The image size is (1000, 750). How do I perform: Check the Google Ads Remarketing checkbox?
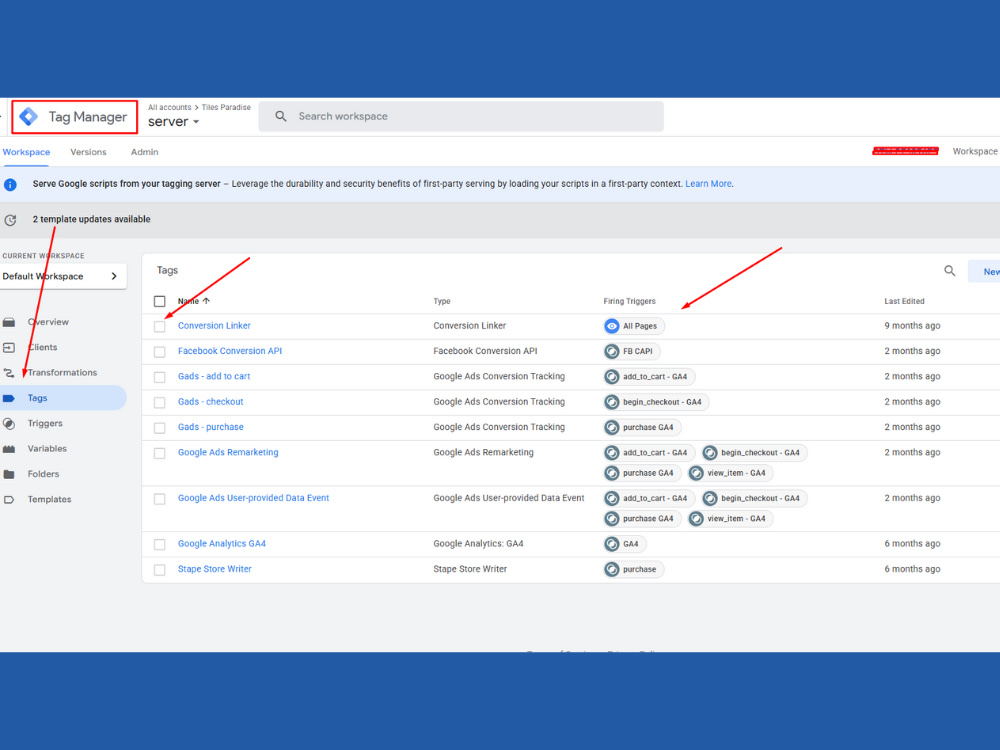pos(159,453)
